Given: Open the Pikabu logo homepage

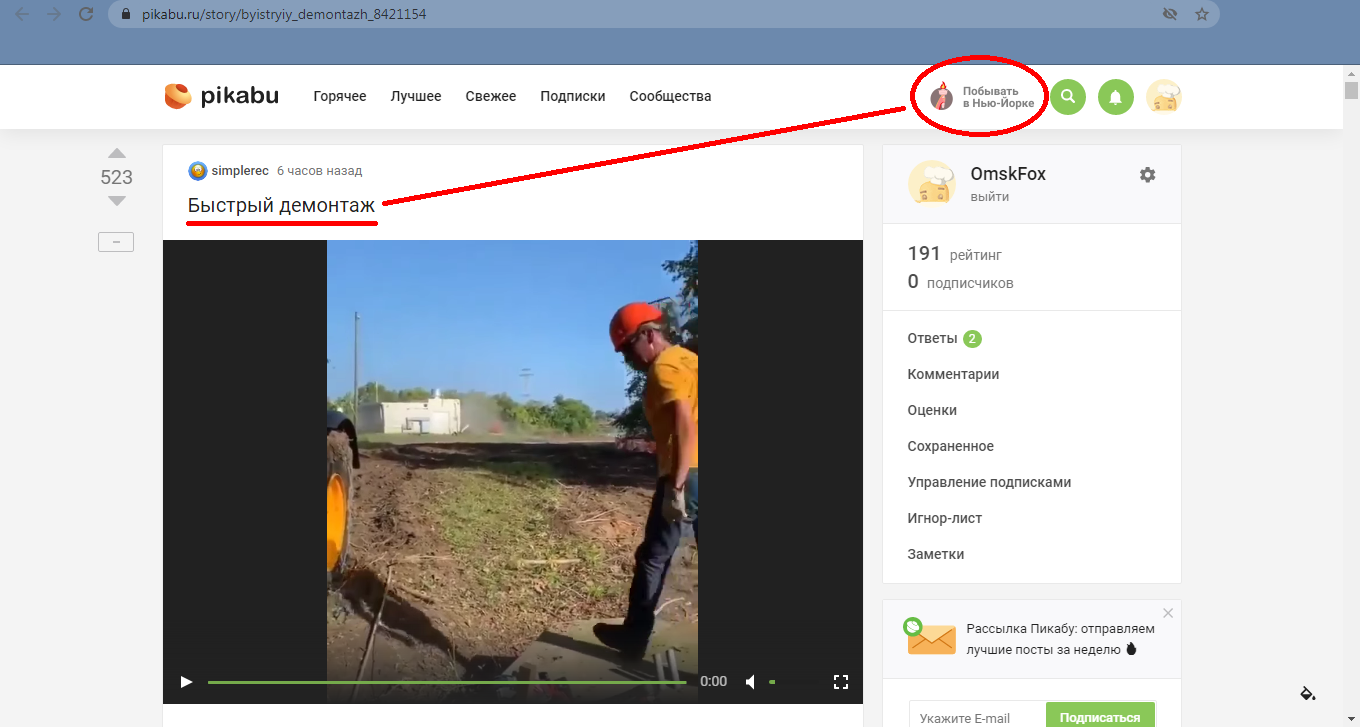Looking at the screenshot, I should pyautogui.click(x=222, y=96).
